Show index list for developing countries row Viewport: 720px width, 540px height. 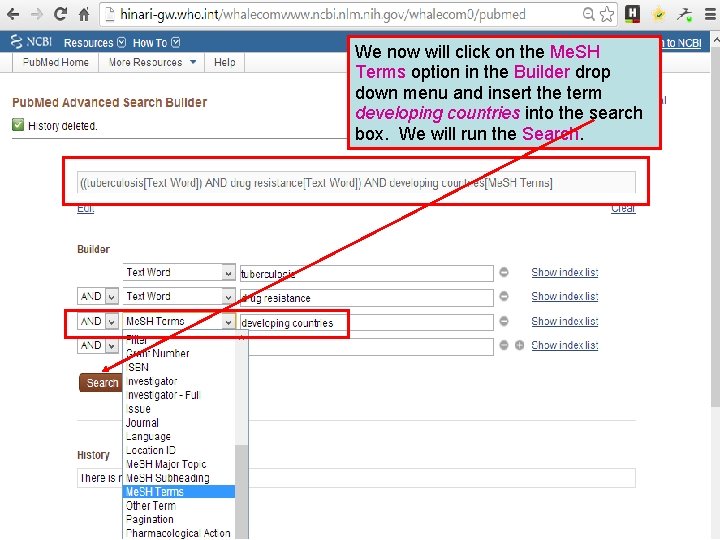(565, 321)
